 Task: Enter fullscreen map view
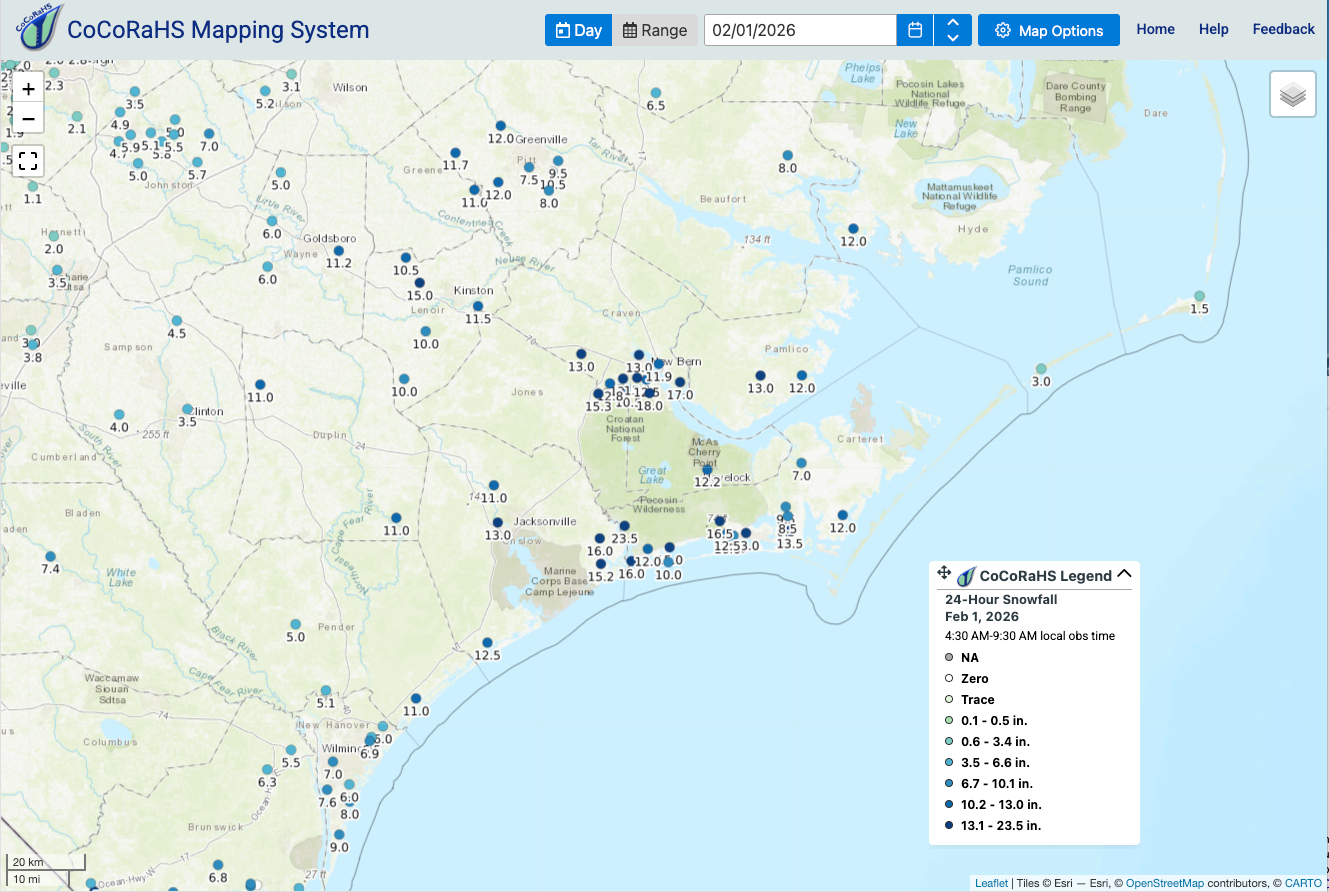click(28, 160)
